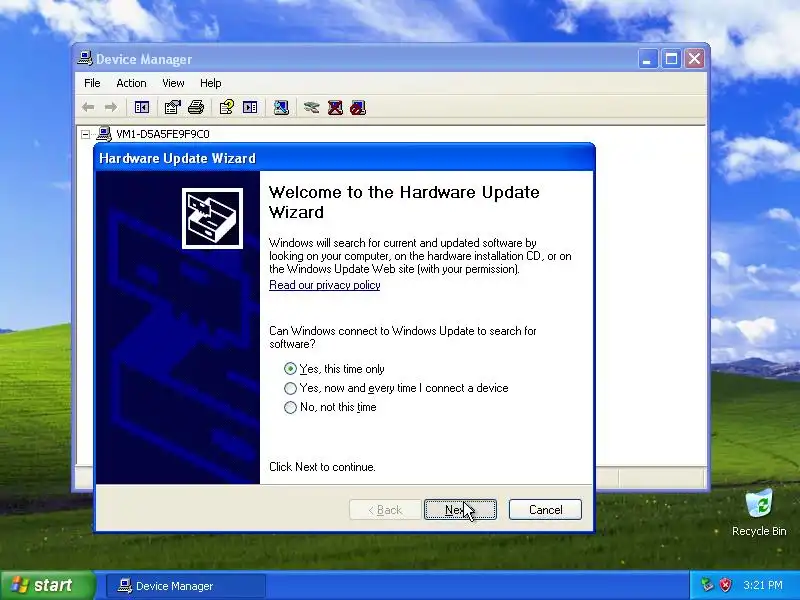
Task: Click the Start button
Action: pos(47,585)
